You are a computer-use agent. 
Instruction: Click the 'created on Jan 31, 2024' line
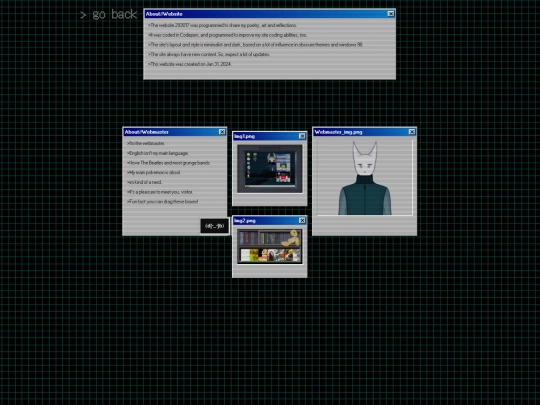click(190, 64)
